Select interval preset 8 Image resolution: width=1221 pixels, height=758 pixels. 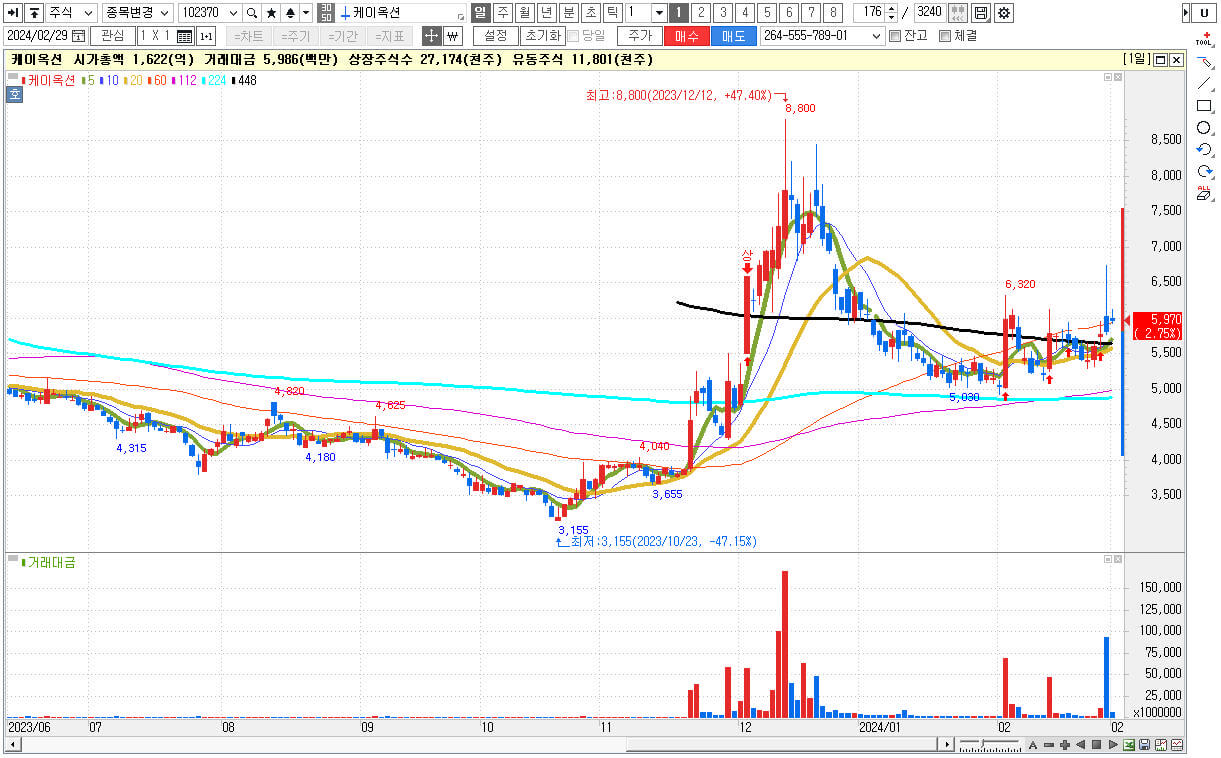click(x=832, y=13)
